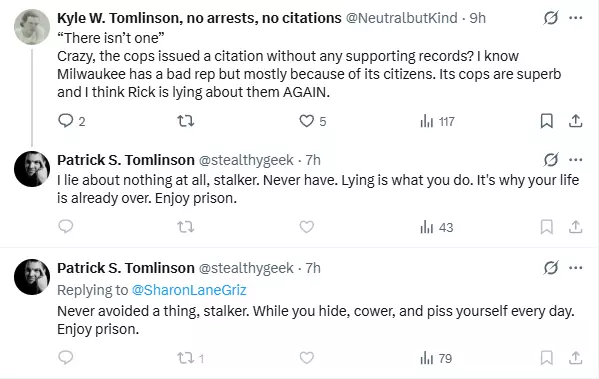Repost the 'I lie about nothing' tweet
Screen dimensions: 599x379
click(186, 227)
